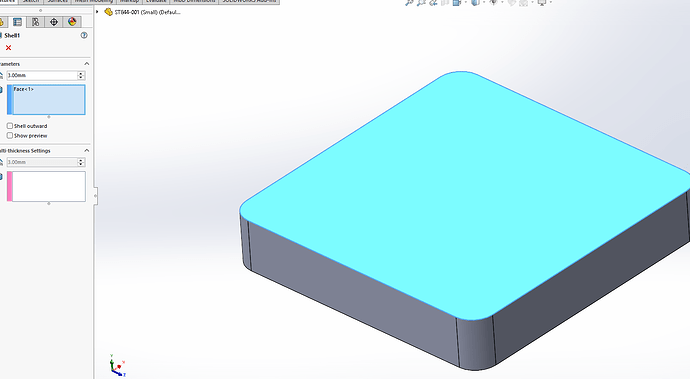Enable the Show preview checkbox

pos(10,136)
